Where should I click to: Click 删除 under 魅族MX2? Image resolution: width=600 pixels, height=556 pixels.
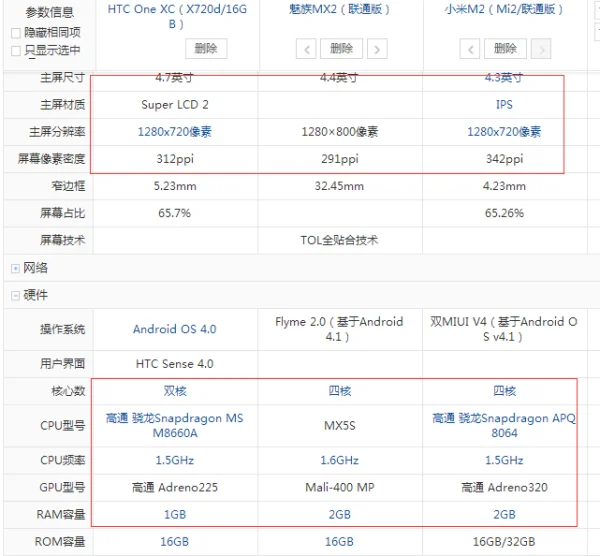pos(341,49)
